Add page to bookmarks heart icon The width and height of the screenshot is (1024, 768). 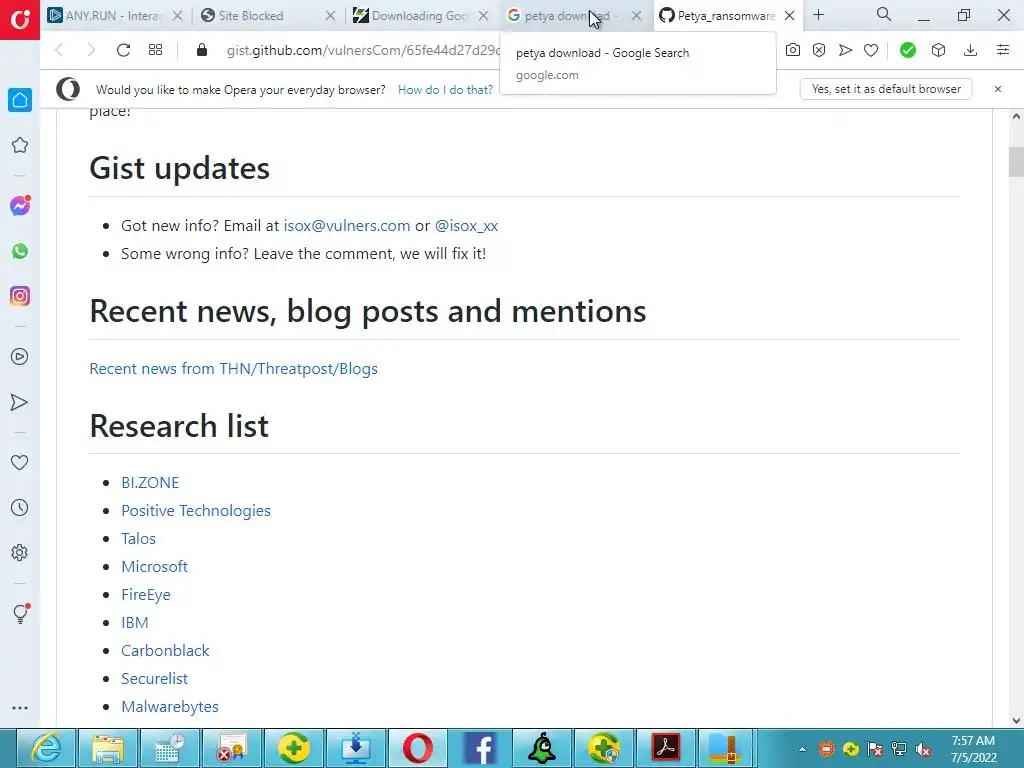coord(871,50)
